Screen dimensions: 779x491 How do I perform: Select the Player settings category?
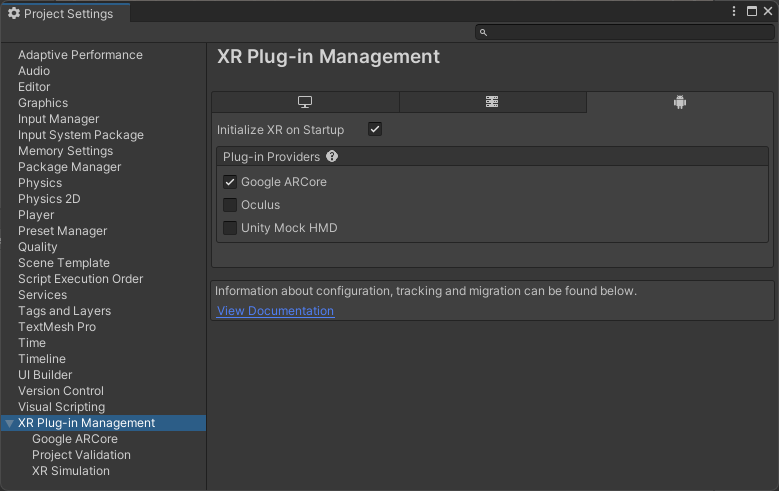[x=36, y=215]
